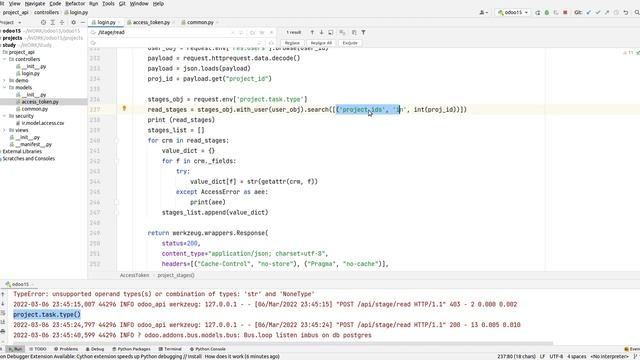Expand the demo folder
The width and height of the screenshot is (640, 360).
pos(4,80)
